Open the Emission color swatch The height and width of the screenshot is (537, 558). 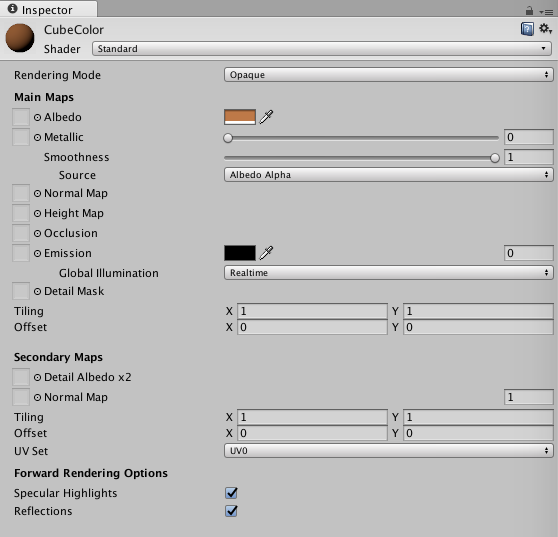(x=240, y=253)
